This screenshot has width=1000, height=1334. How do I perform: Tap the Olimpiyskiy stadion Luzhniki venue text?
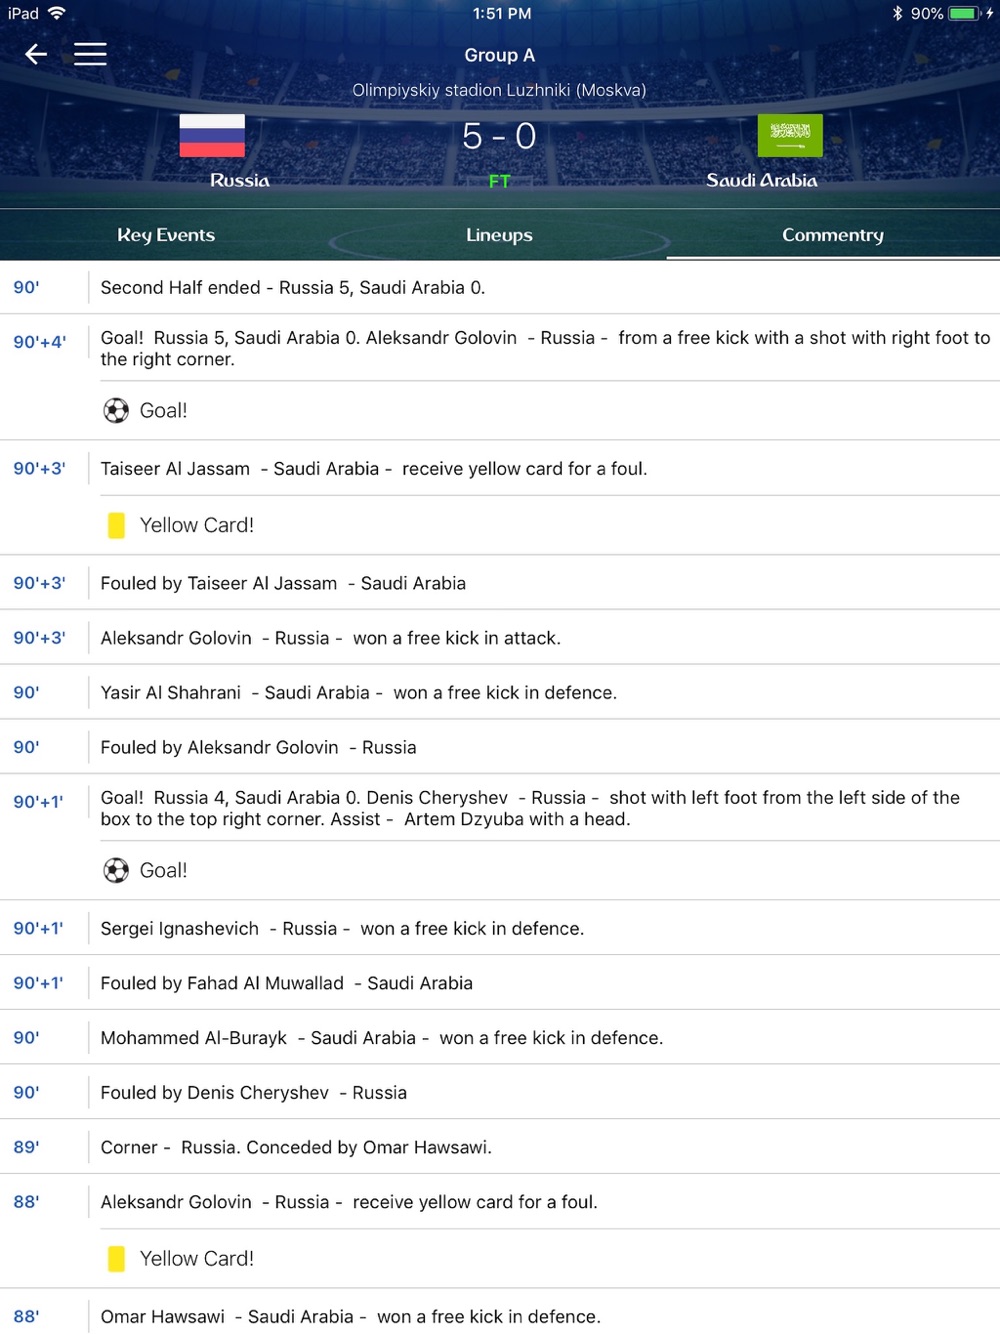[x=499, y=90]
